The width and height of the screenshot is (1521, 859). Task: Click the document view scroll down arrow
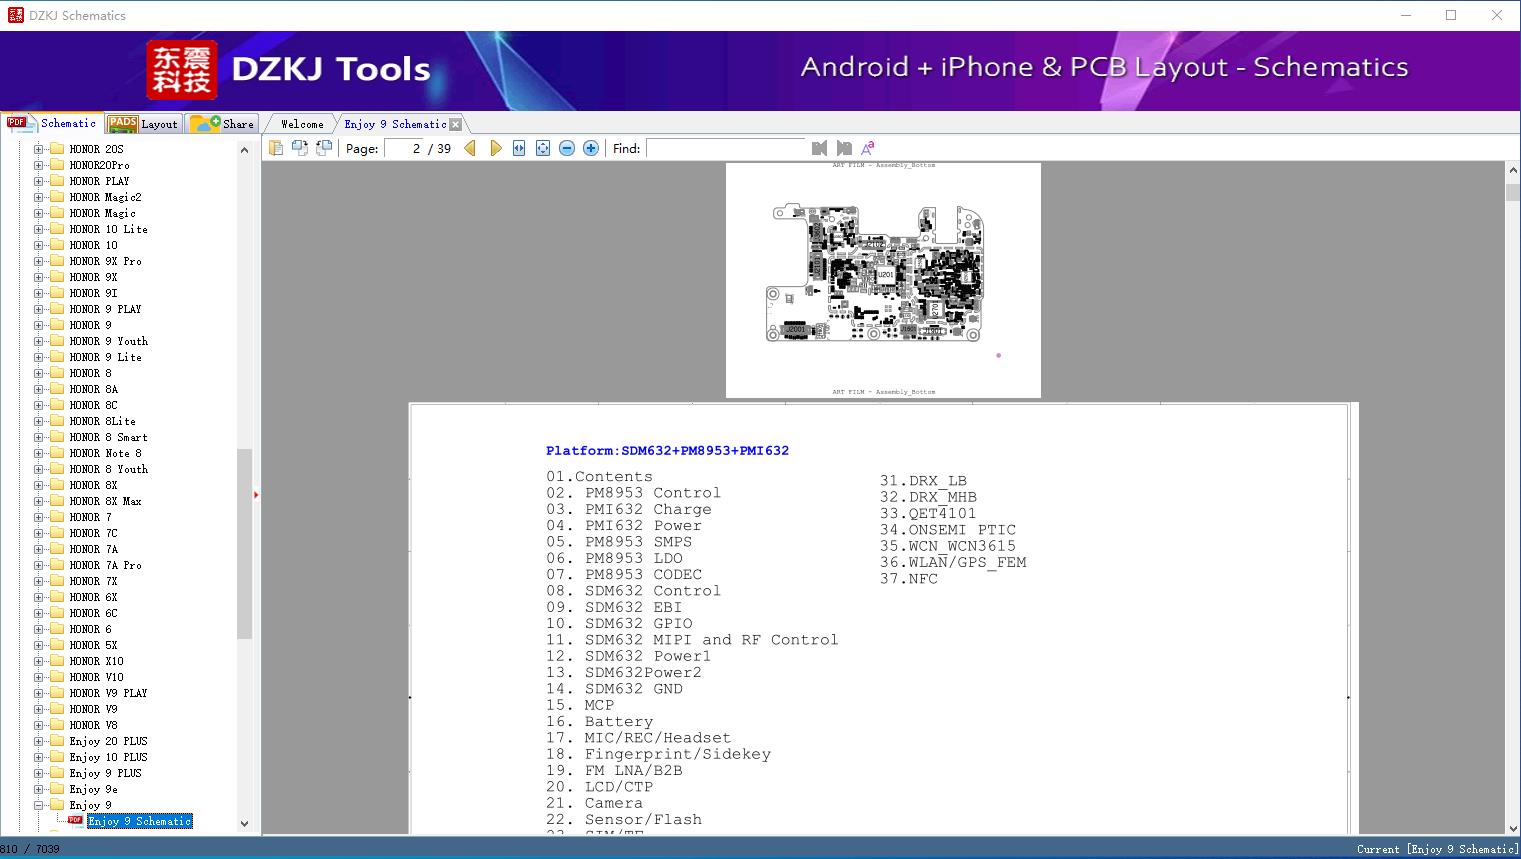[x=1512, y=826]
